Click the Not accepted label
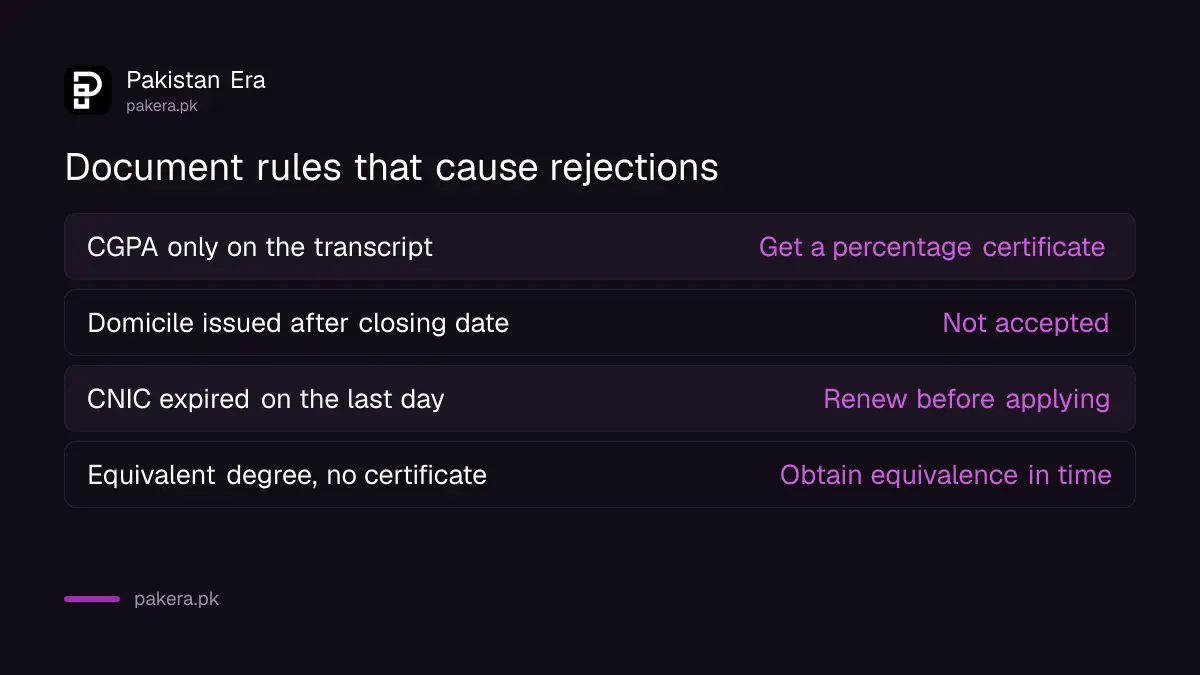The height and width of the screenshot is (675, 1200). (x=1025, y=323)
